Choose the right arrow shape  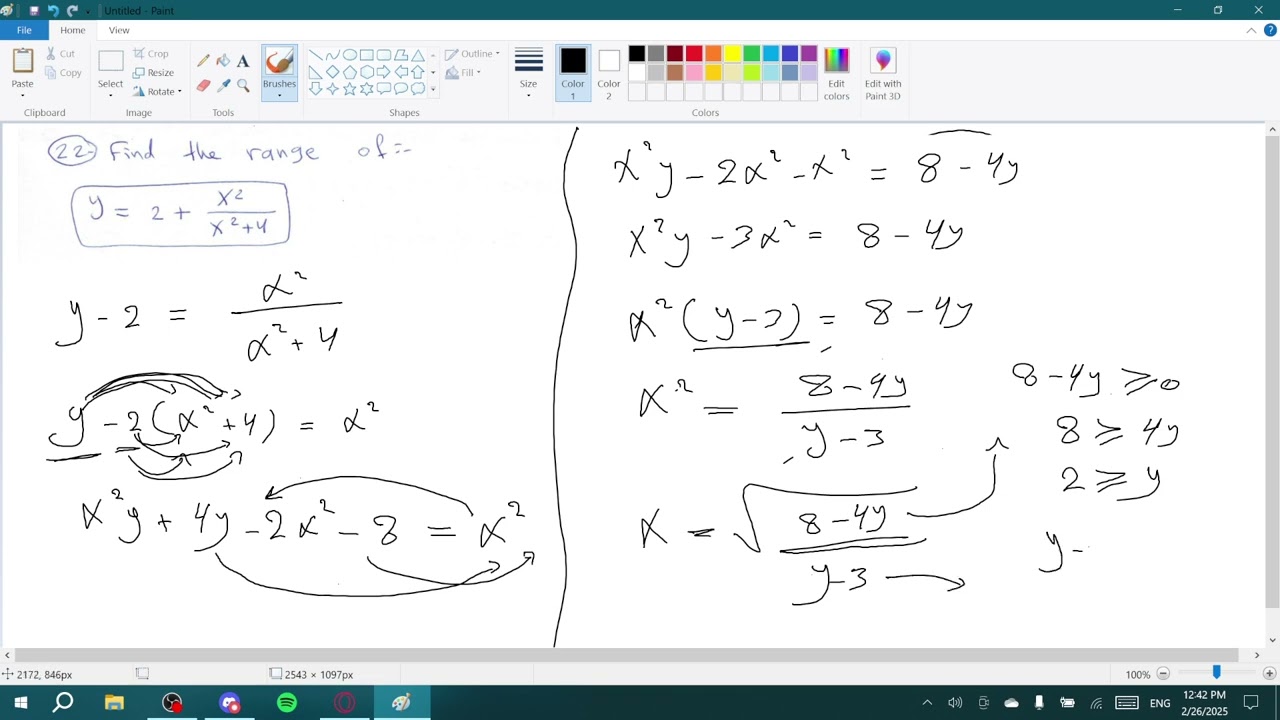tap(384, 72)
